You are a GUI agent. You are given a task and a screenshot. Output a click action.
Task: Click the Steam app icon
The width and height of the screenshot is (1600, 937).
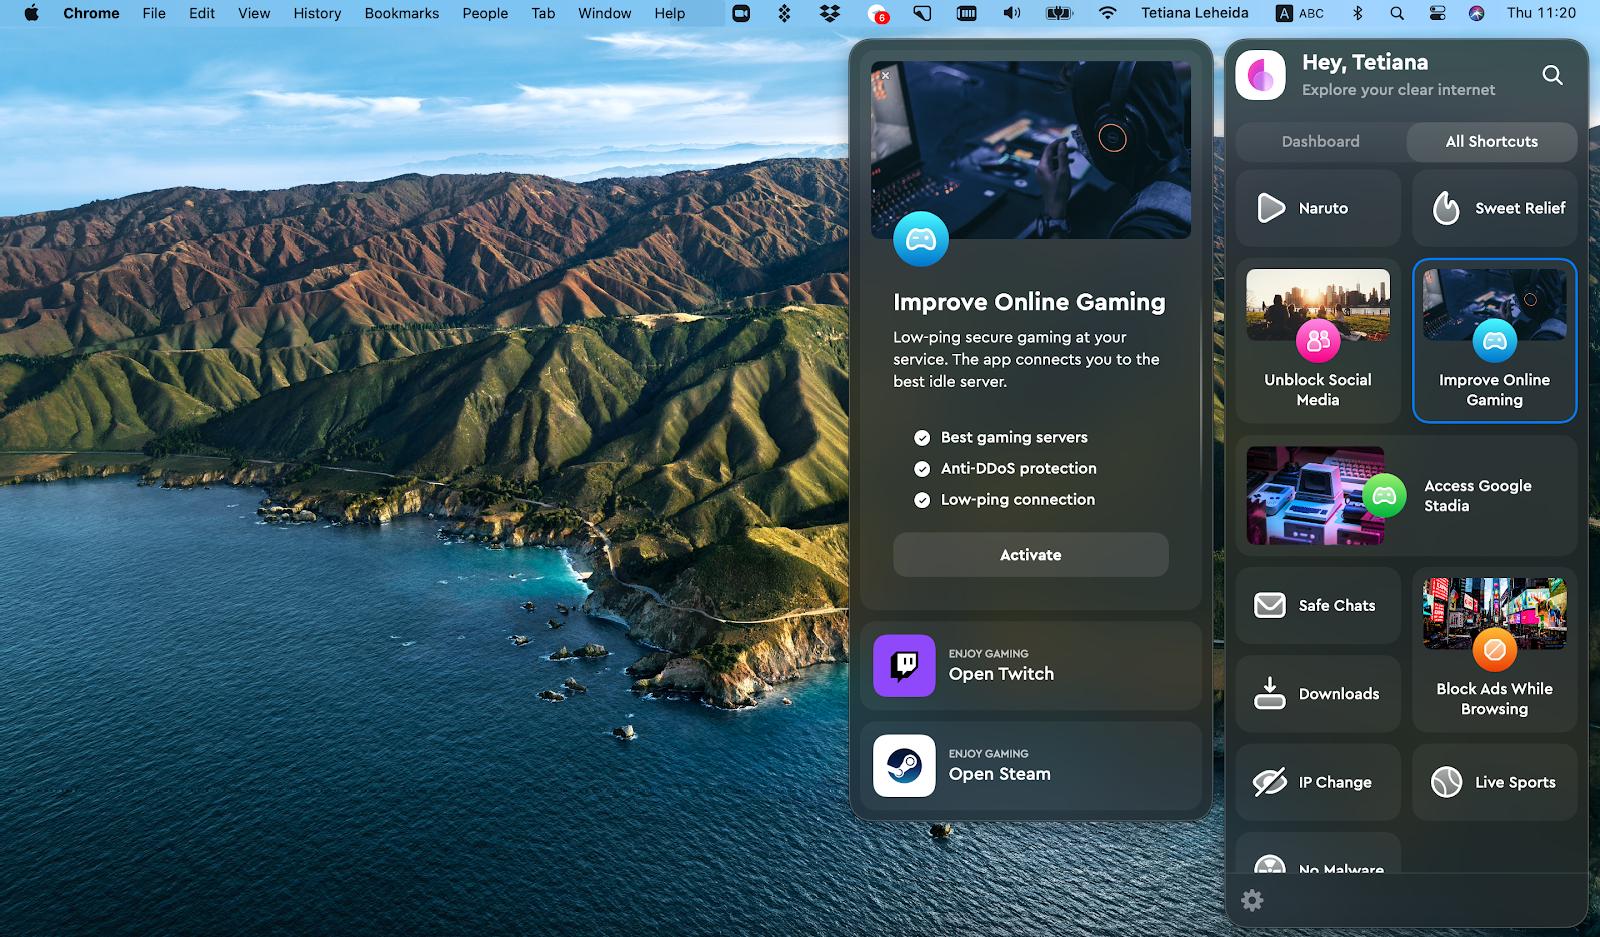(x=904, y=766)
